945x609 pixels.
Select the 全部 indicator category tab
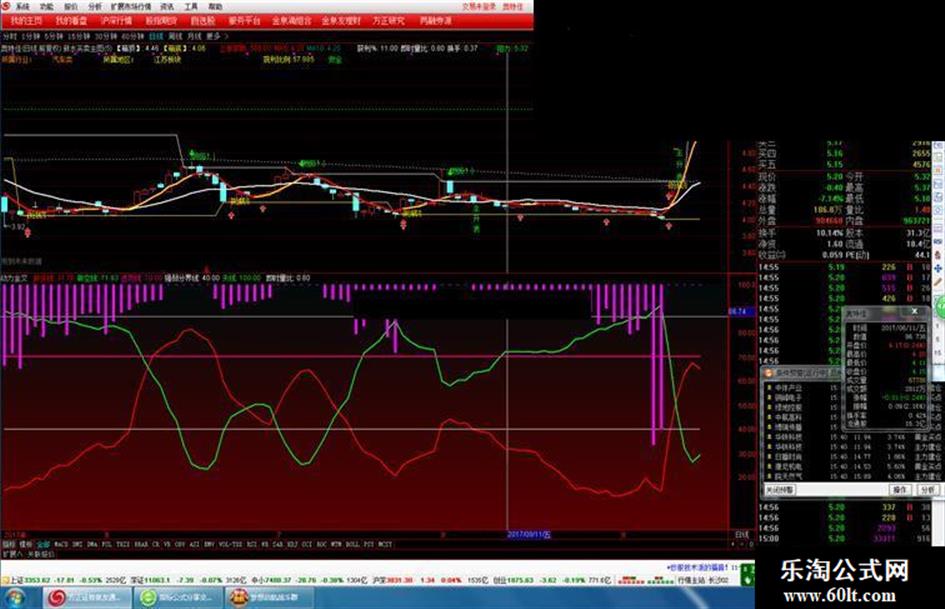[43, 544]
